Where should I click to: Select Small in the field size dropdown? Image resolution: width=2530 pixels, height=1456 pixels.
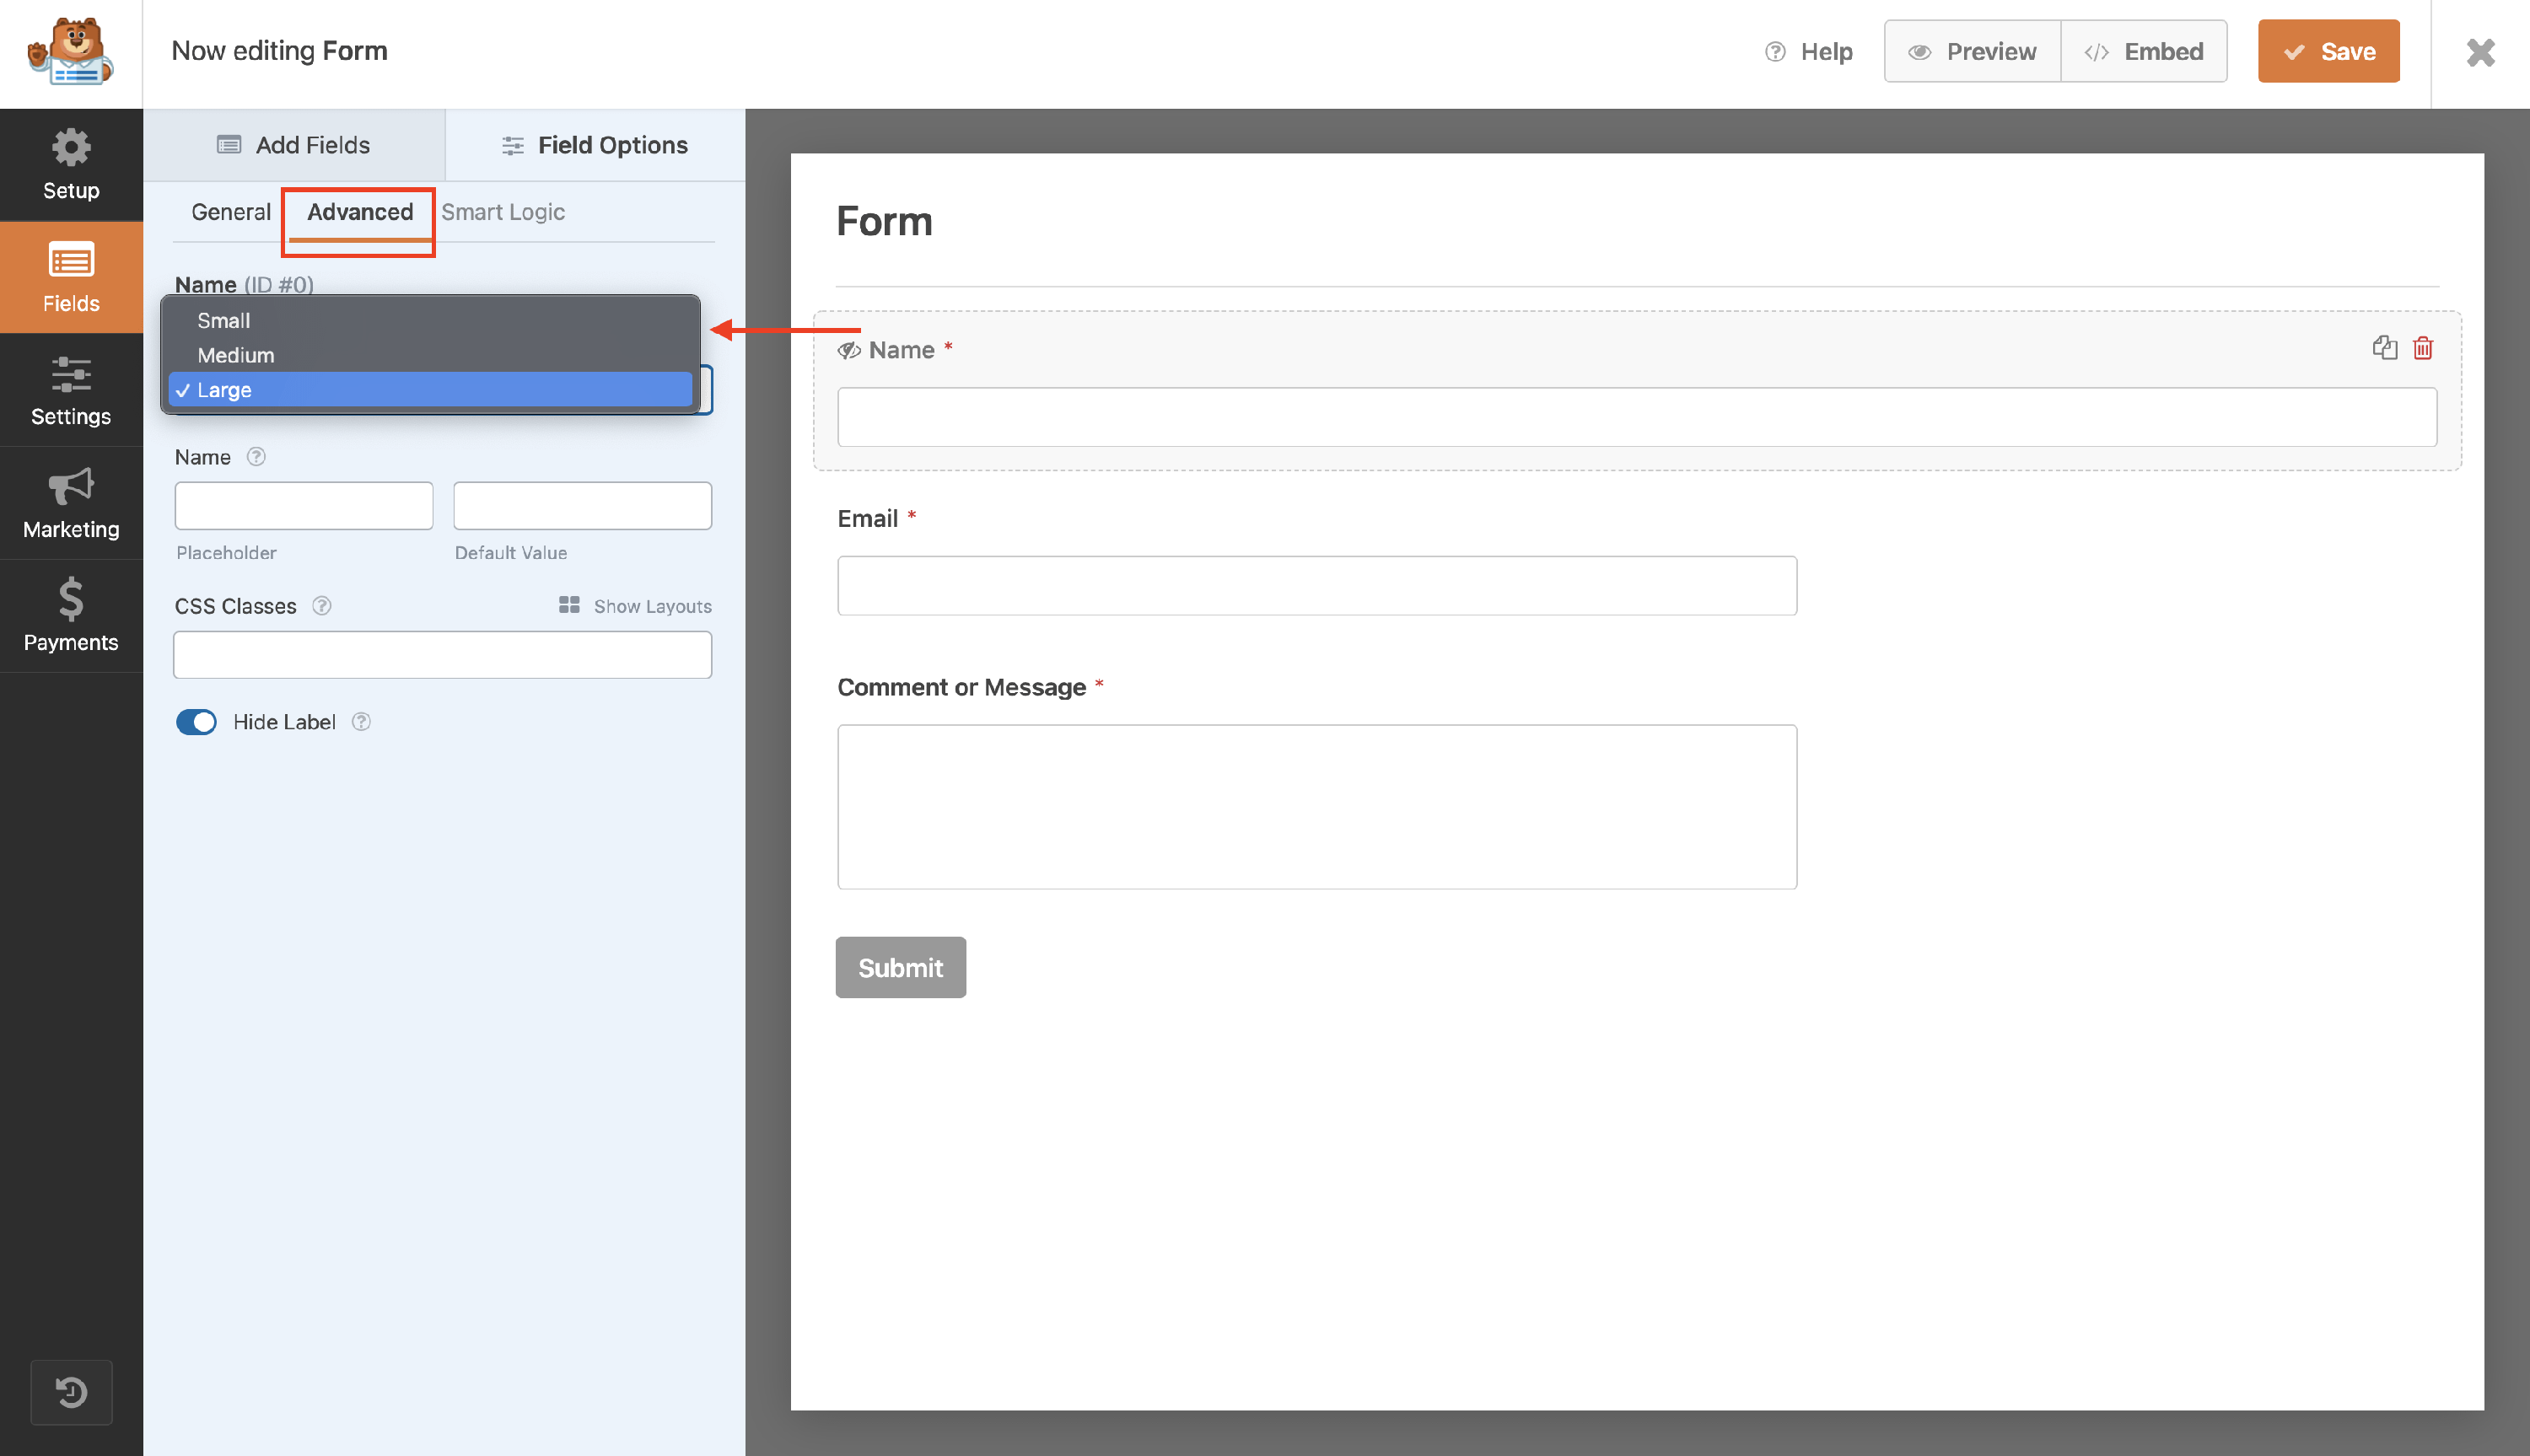point(224,321)
